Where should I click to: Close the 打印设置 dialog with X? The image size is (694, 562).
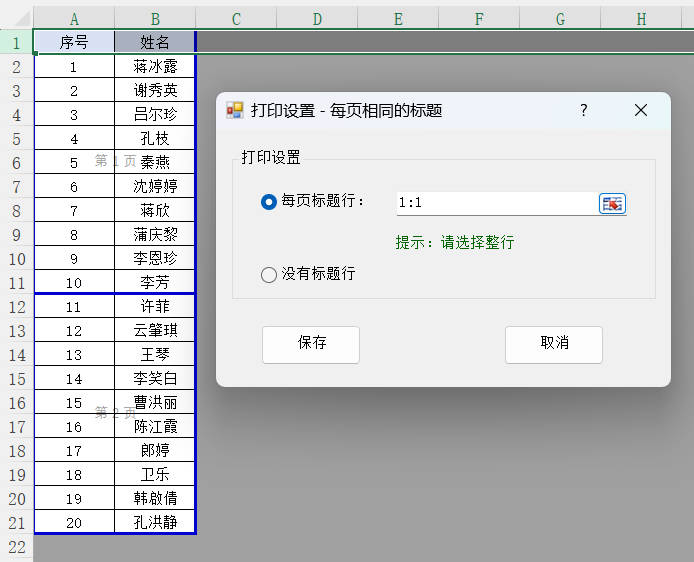point(641,111)
